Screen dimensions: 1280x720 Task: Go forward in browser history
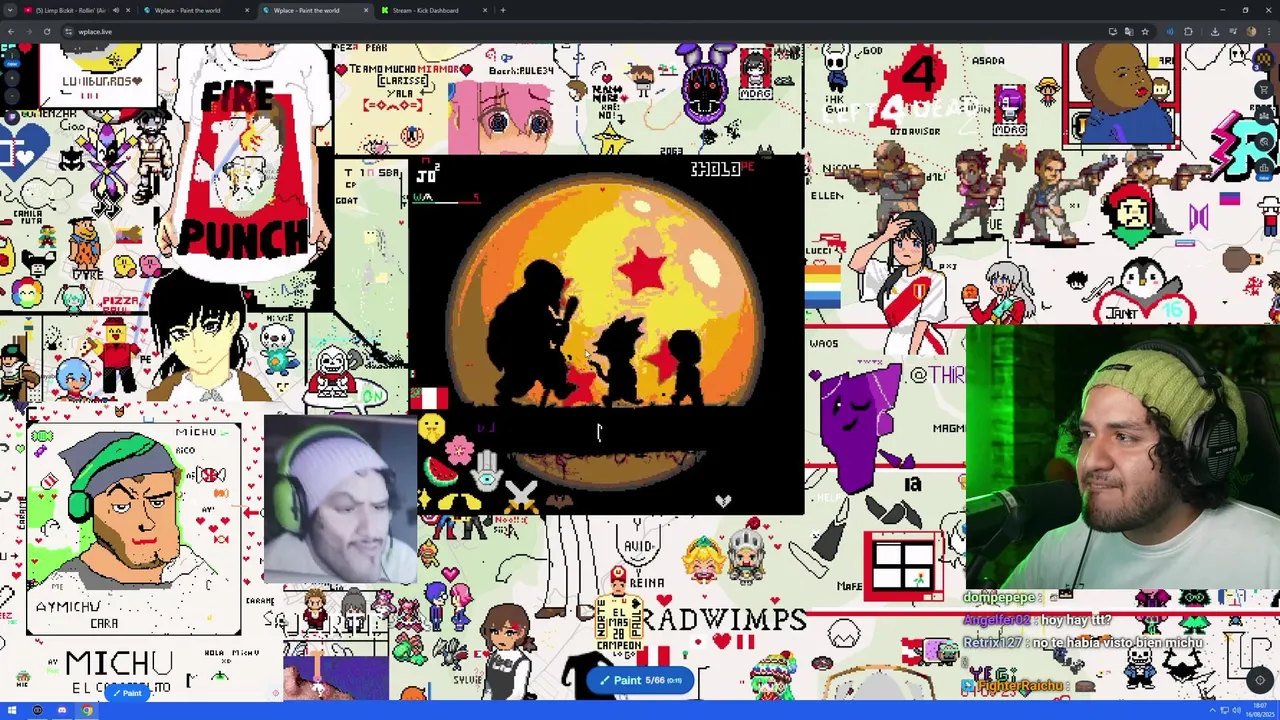(x=28, y=31)
